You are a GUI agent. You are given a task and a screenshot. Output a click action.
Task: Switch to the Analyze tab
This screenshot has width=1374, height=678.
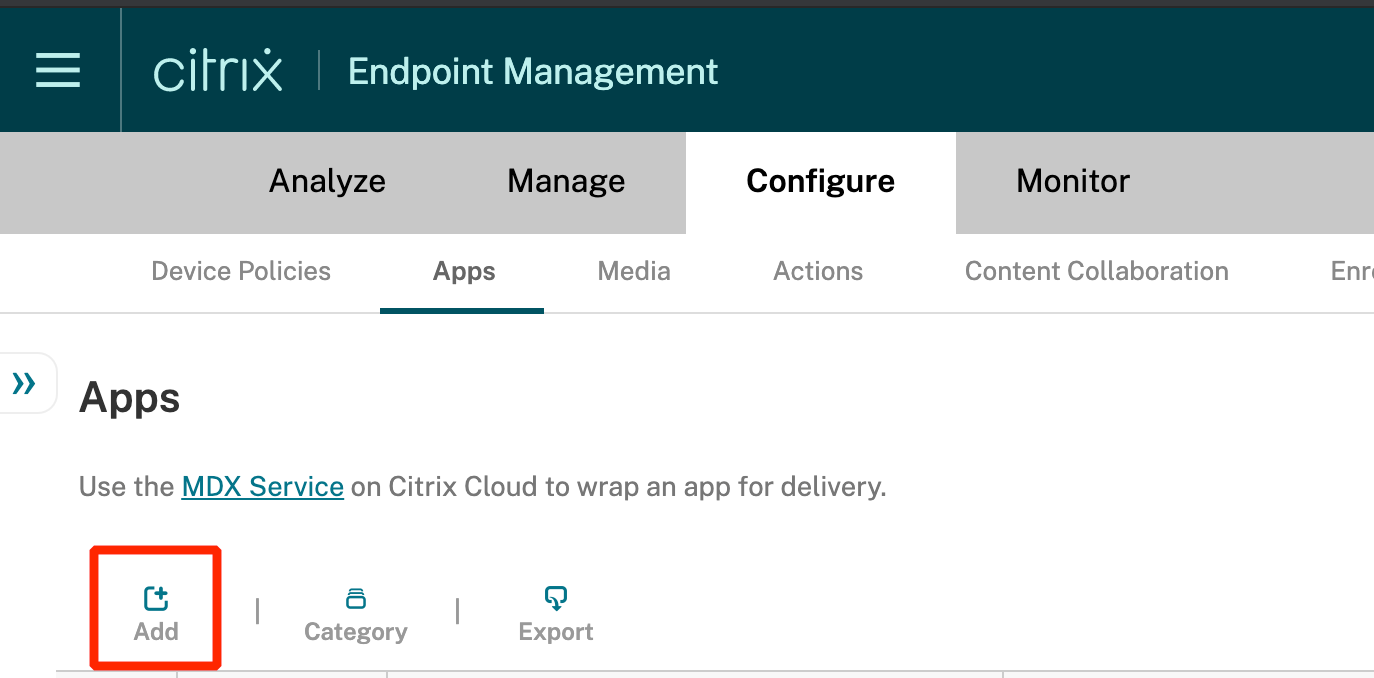327,181
